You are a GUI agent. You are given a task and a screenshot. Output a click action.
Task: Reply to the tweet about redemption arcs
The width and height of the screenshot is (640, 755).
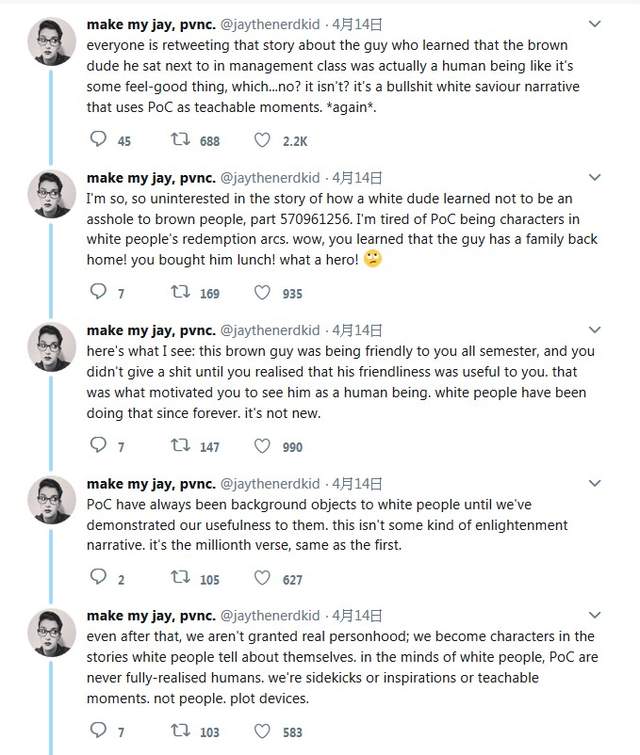(99, 293)
